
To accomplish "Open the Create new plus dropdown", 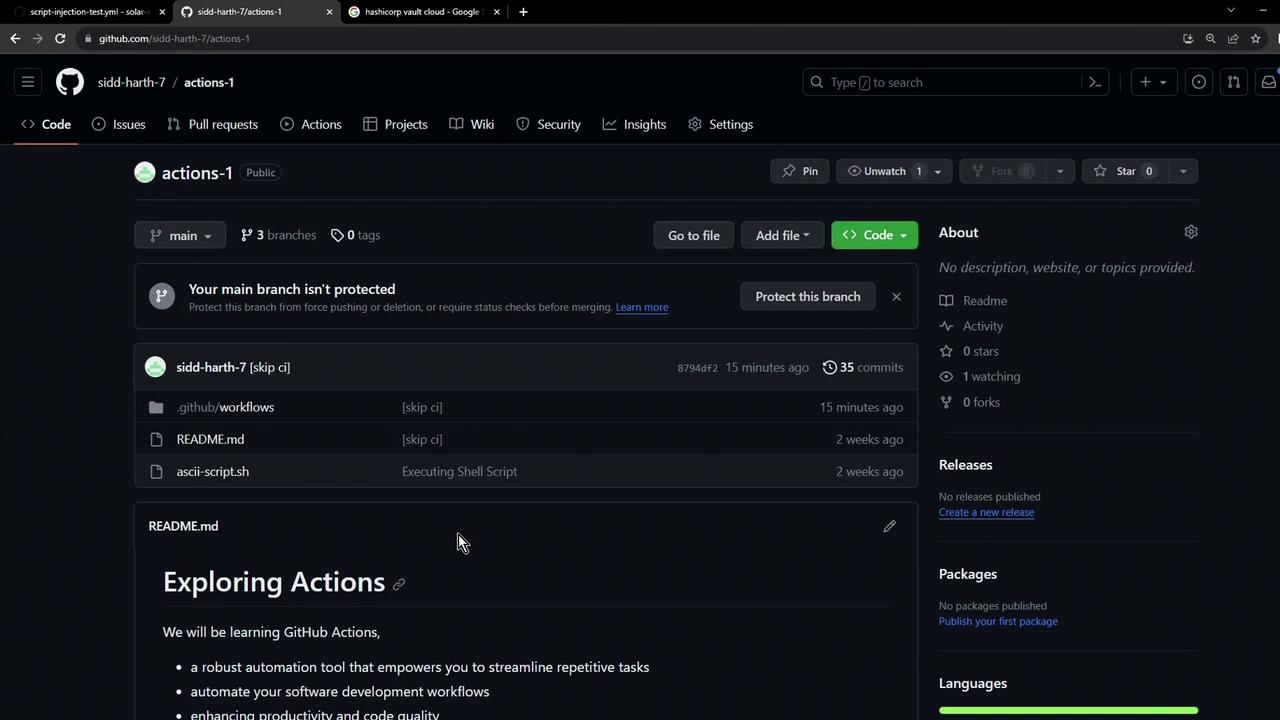I will click(1153, 82).
